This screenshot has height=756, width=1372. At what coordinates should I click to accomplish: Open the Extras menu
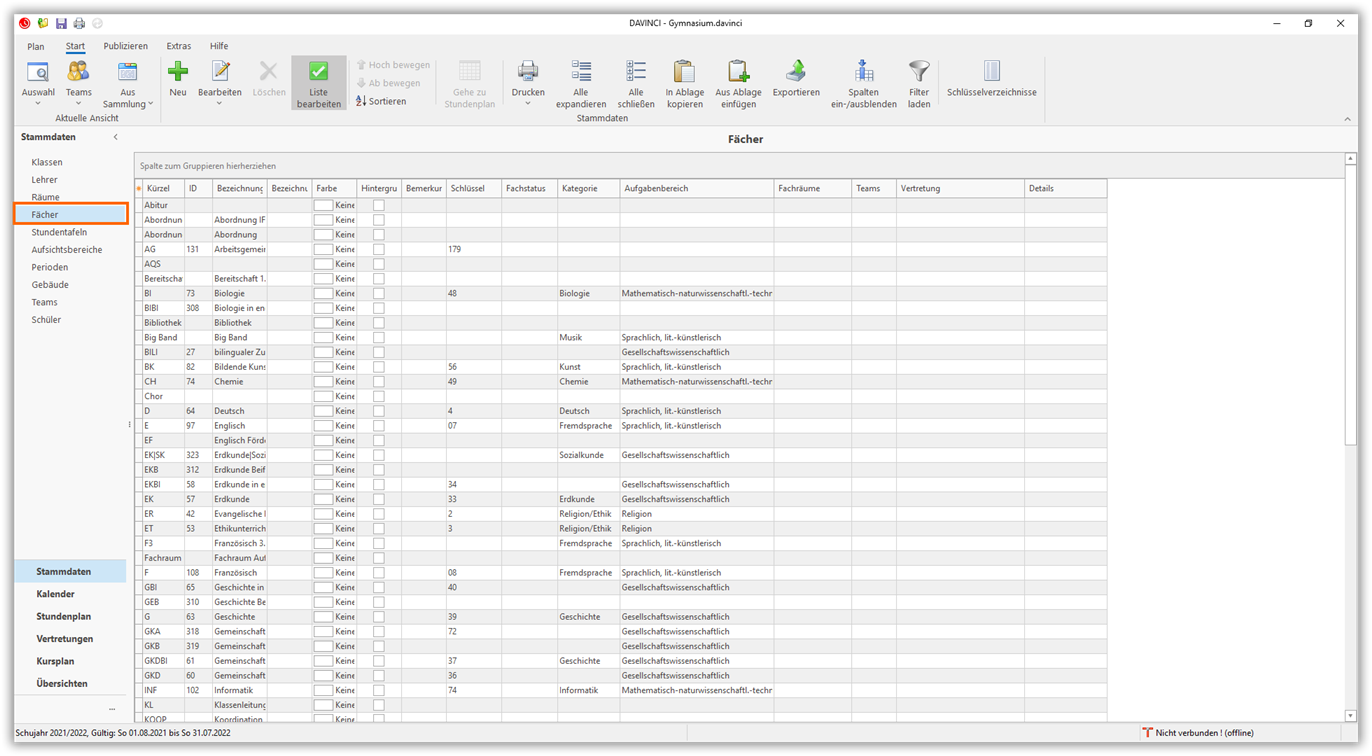[179, 46]
